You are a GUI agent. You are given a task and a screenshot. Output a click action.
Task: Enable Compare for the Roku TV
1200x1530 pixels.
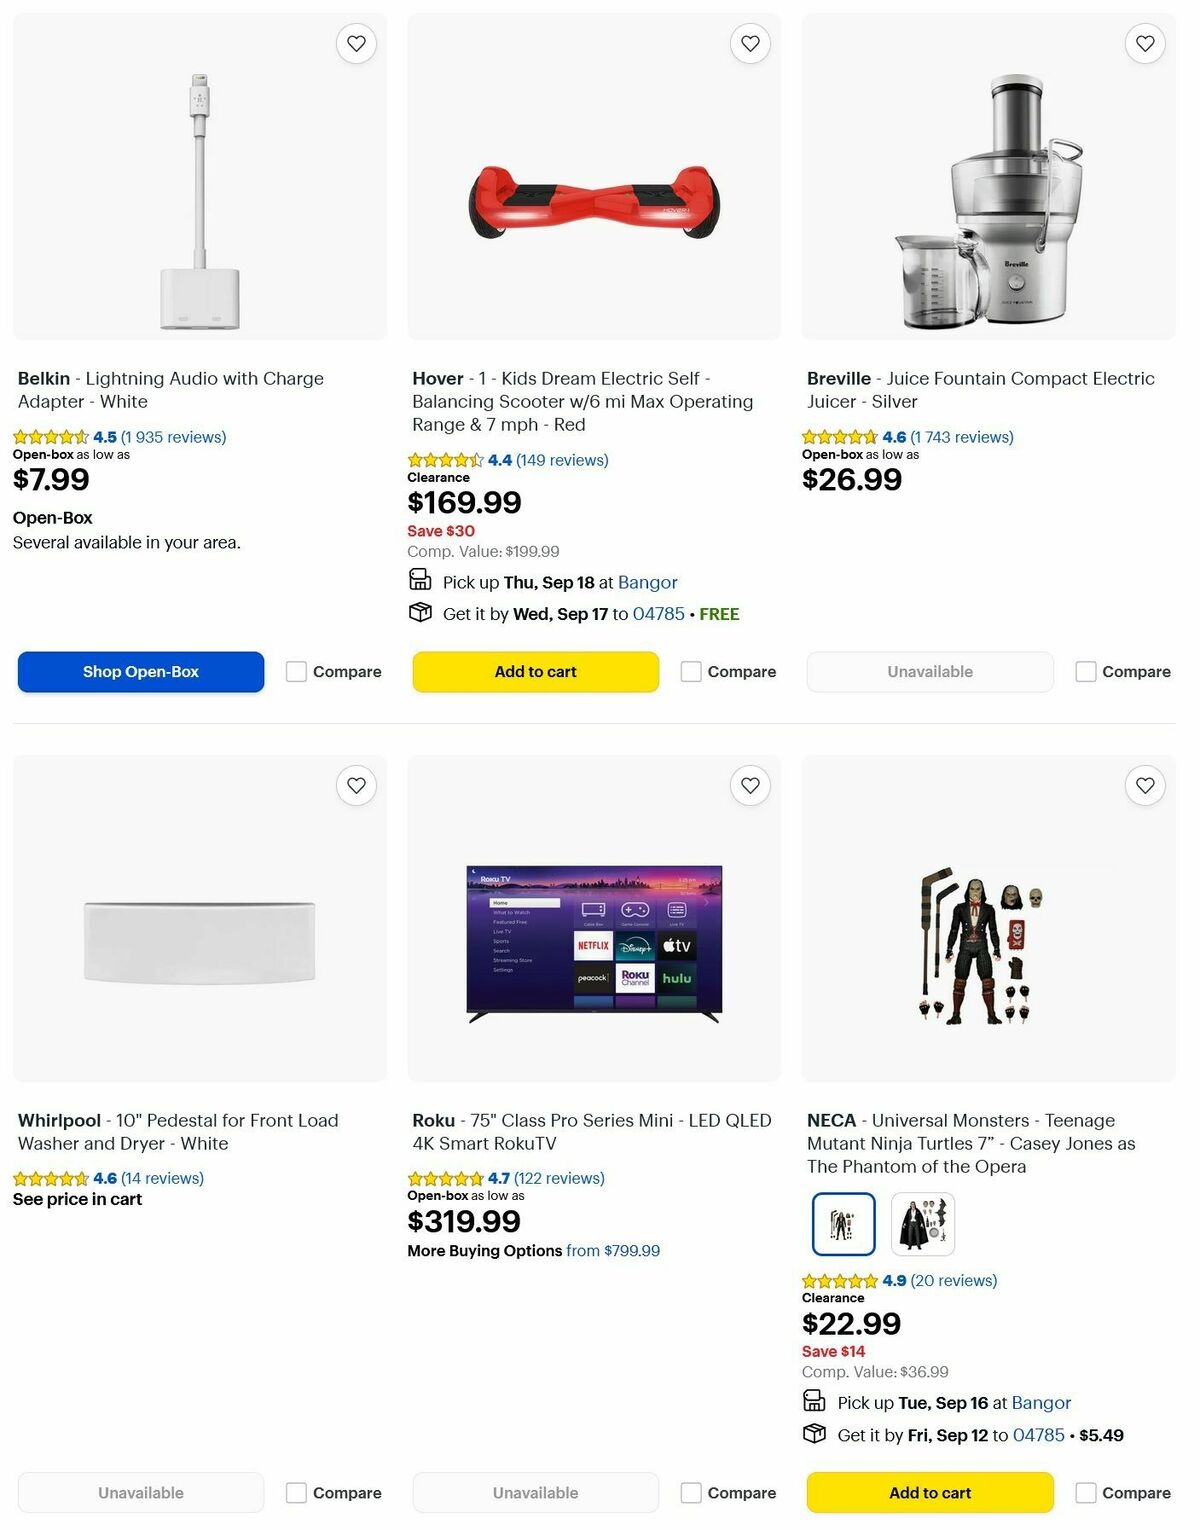pos(691,1492)
